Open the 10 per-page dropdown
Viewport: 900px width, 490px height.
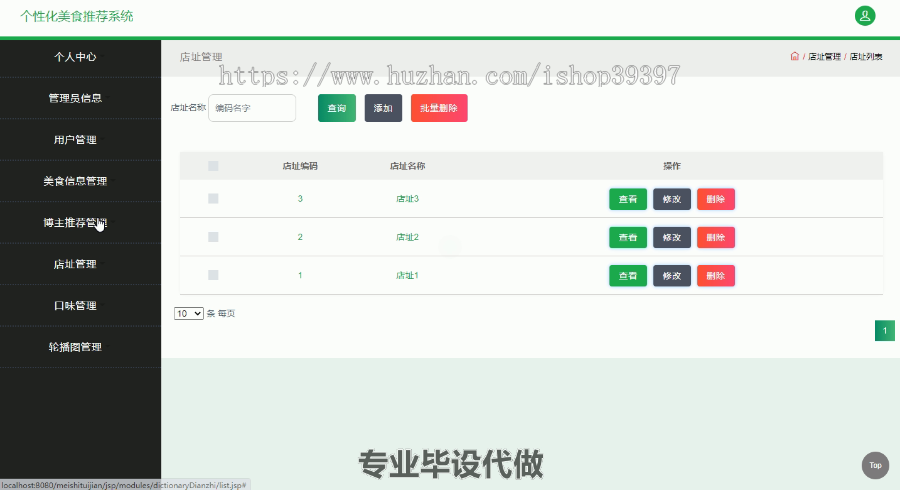coord(189,313)
